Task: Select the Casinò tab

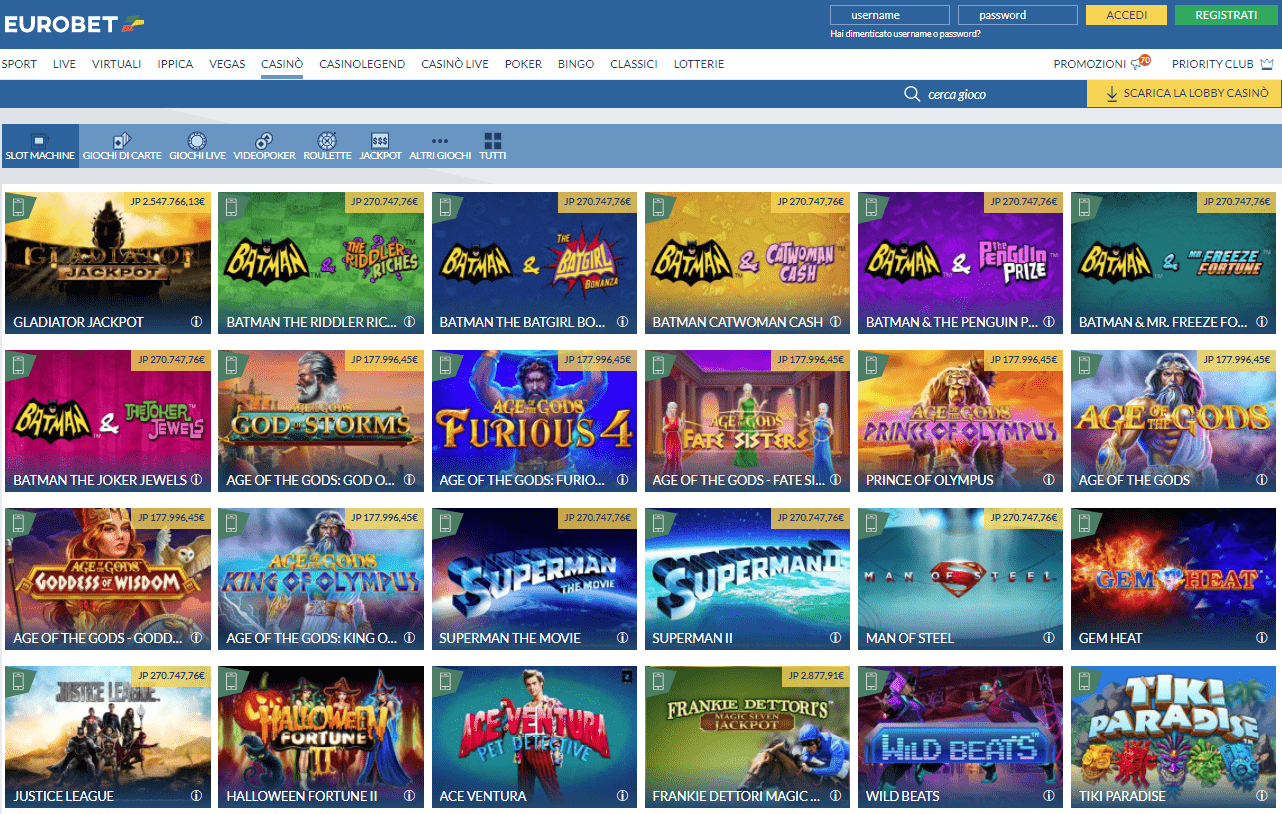Action: point(282,64)
